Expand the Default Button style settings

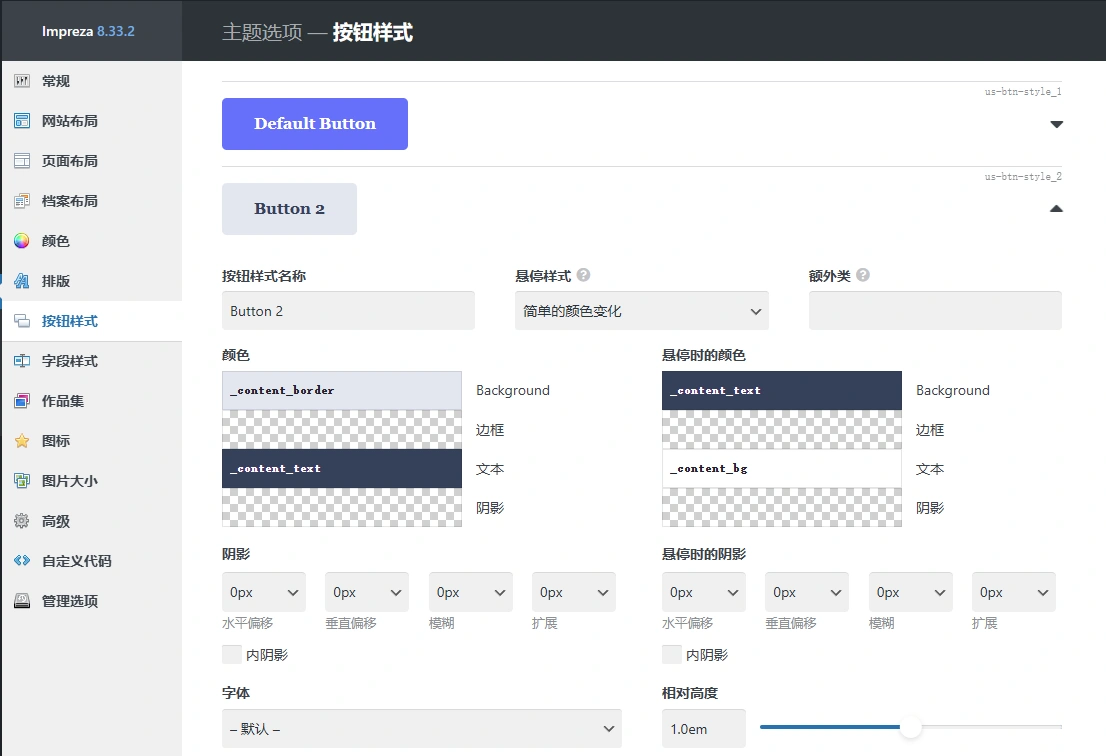coord(1056,122)
